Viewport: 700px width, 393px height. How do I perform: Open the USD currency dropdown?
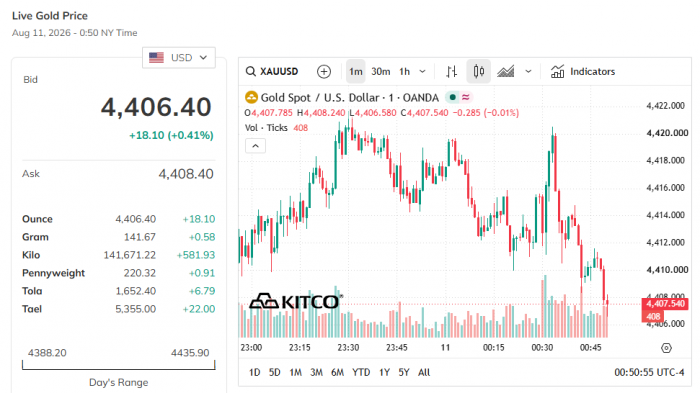179,58
